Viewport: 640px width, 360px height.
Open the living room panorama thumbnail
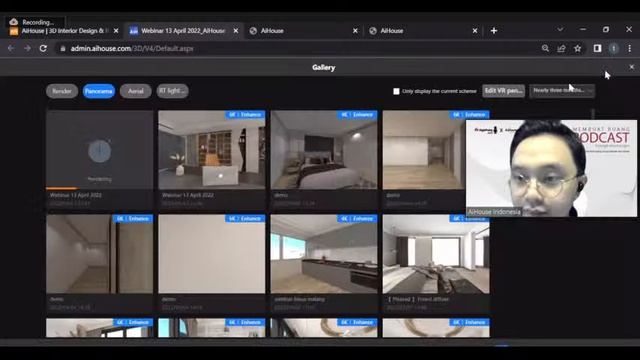(436, 254)
